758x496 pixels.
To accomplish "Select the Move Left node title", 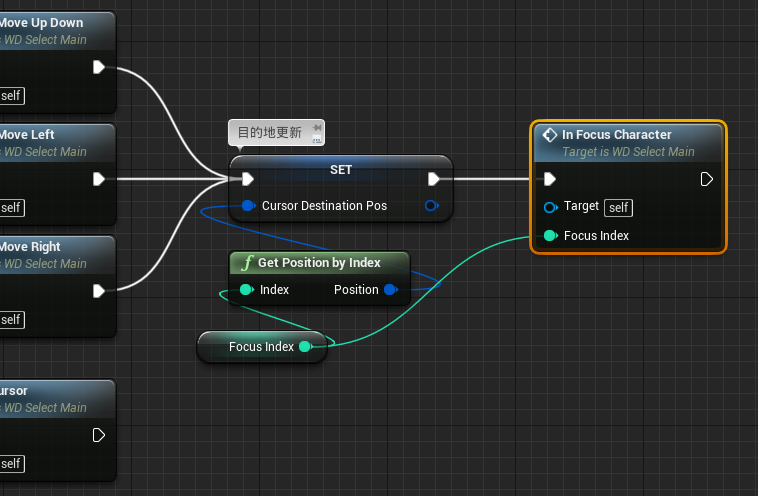I will pos(27,134).
